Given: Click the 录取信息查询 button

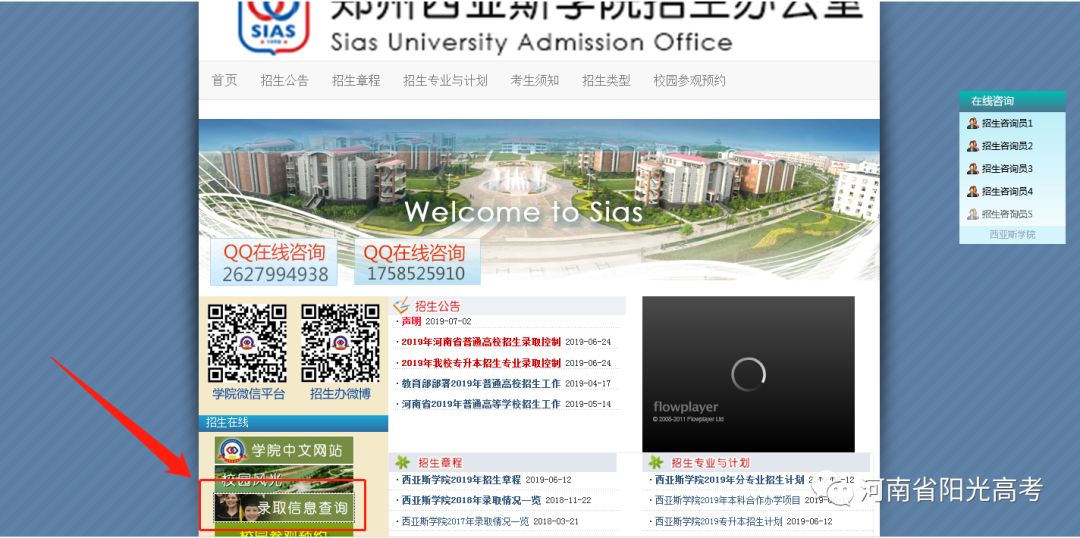Looking at the screenshot, I should point(284,508).
